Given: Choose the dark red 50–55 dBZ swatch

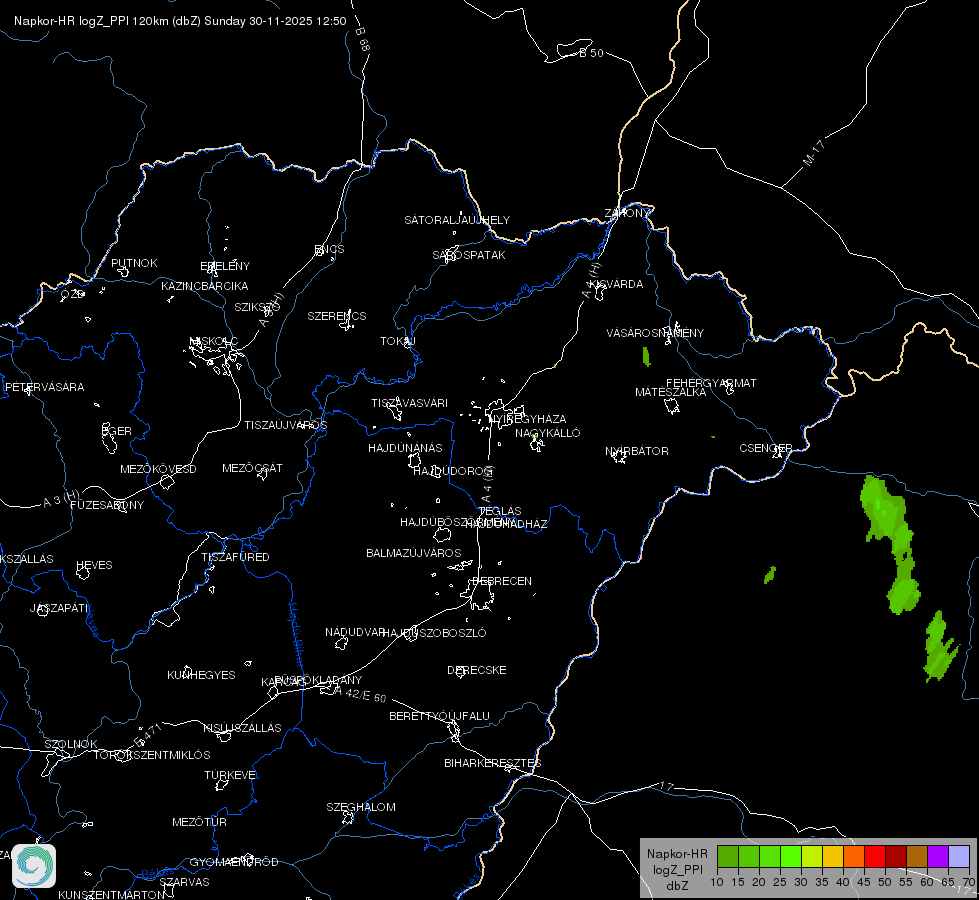Looking at the screenshot, I should click(x=896, y=857).
